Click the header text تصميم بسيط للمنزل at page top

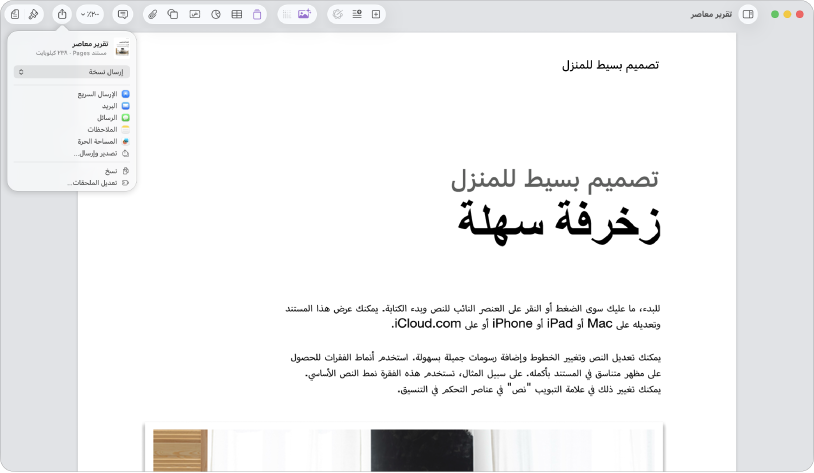(x=610, y=65)
